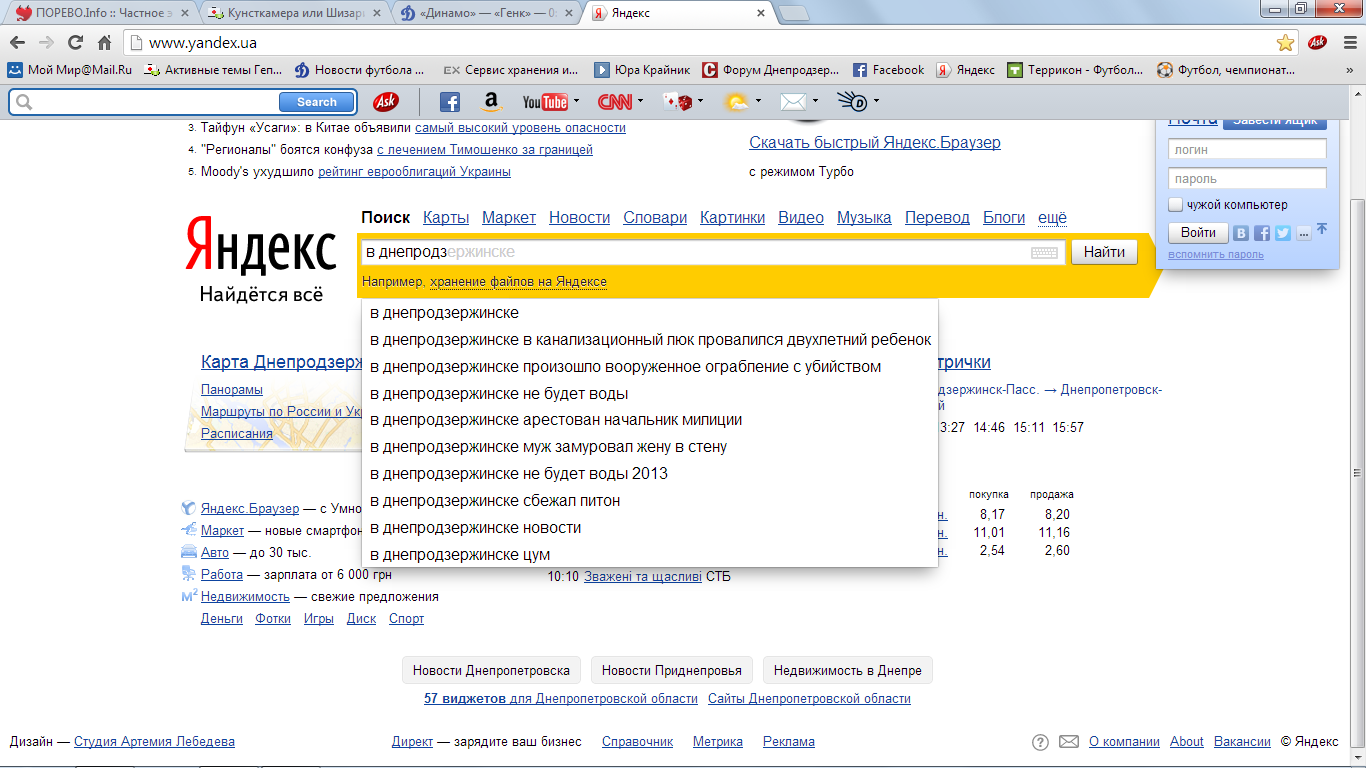
Task: Open Amazon icon in Ask toolbar
Action: (490, 102)
